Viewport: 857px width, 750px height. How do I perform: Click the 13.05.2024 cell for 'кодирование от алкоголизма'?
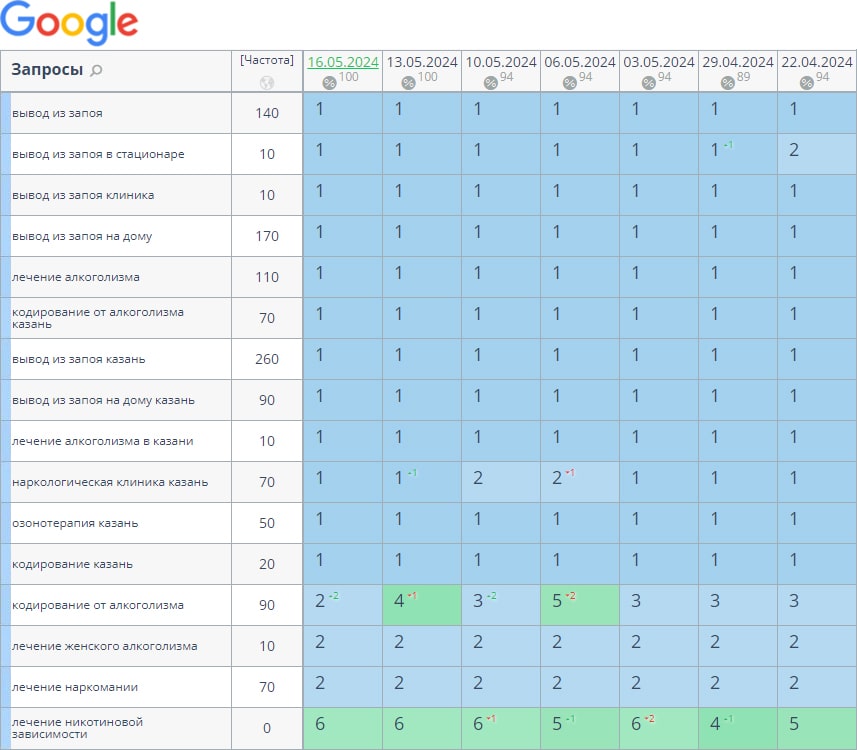(422, 605)
